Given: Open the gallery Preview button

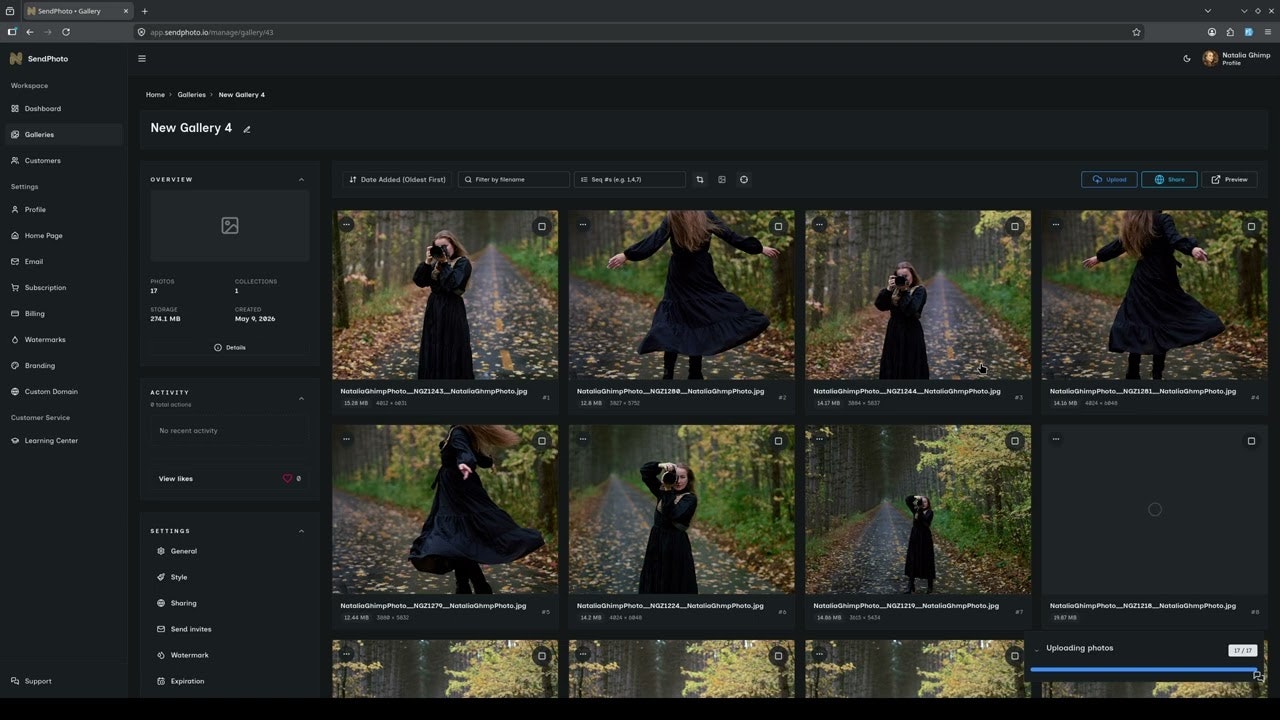Looking at the screenshot, I should click(1229, 180).
